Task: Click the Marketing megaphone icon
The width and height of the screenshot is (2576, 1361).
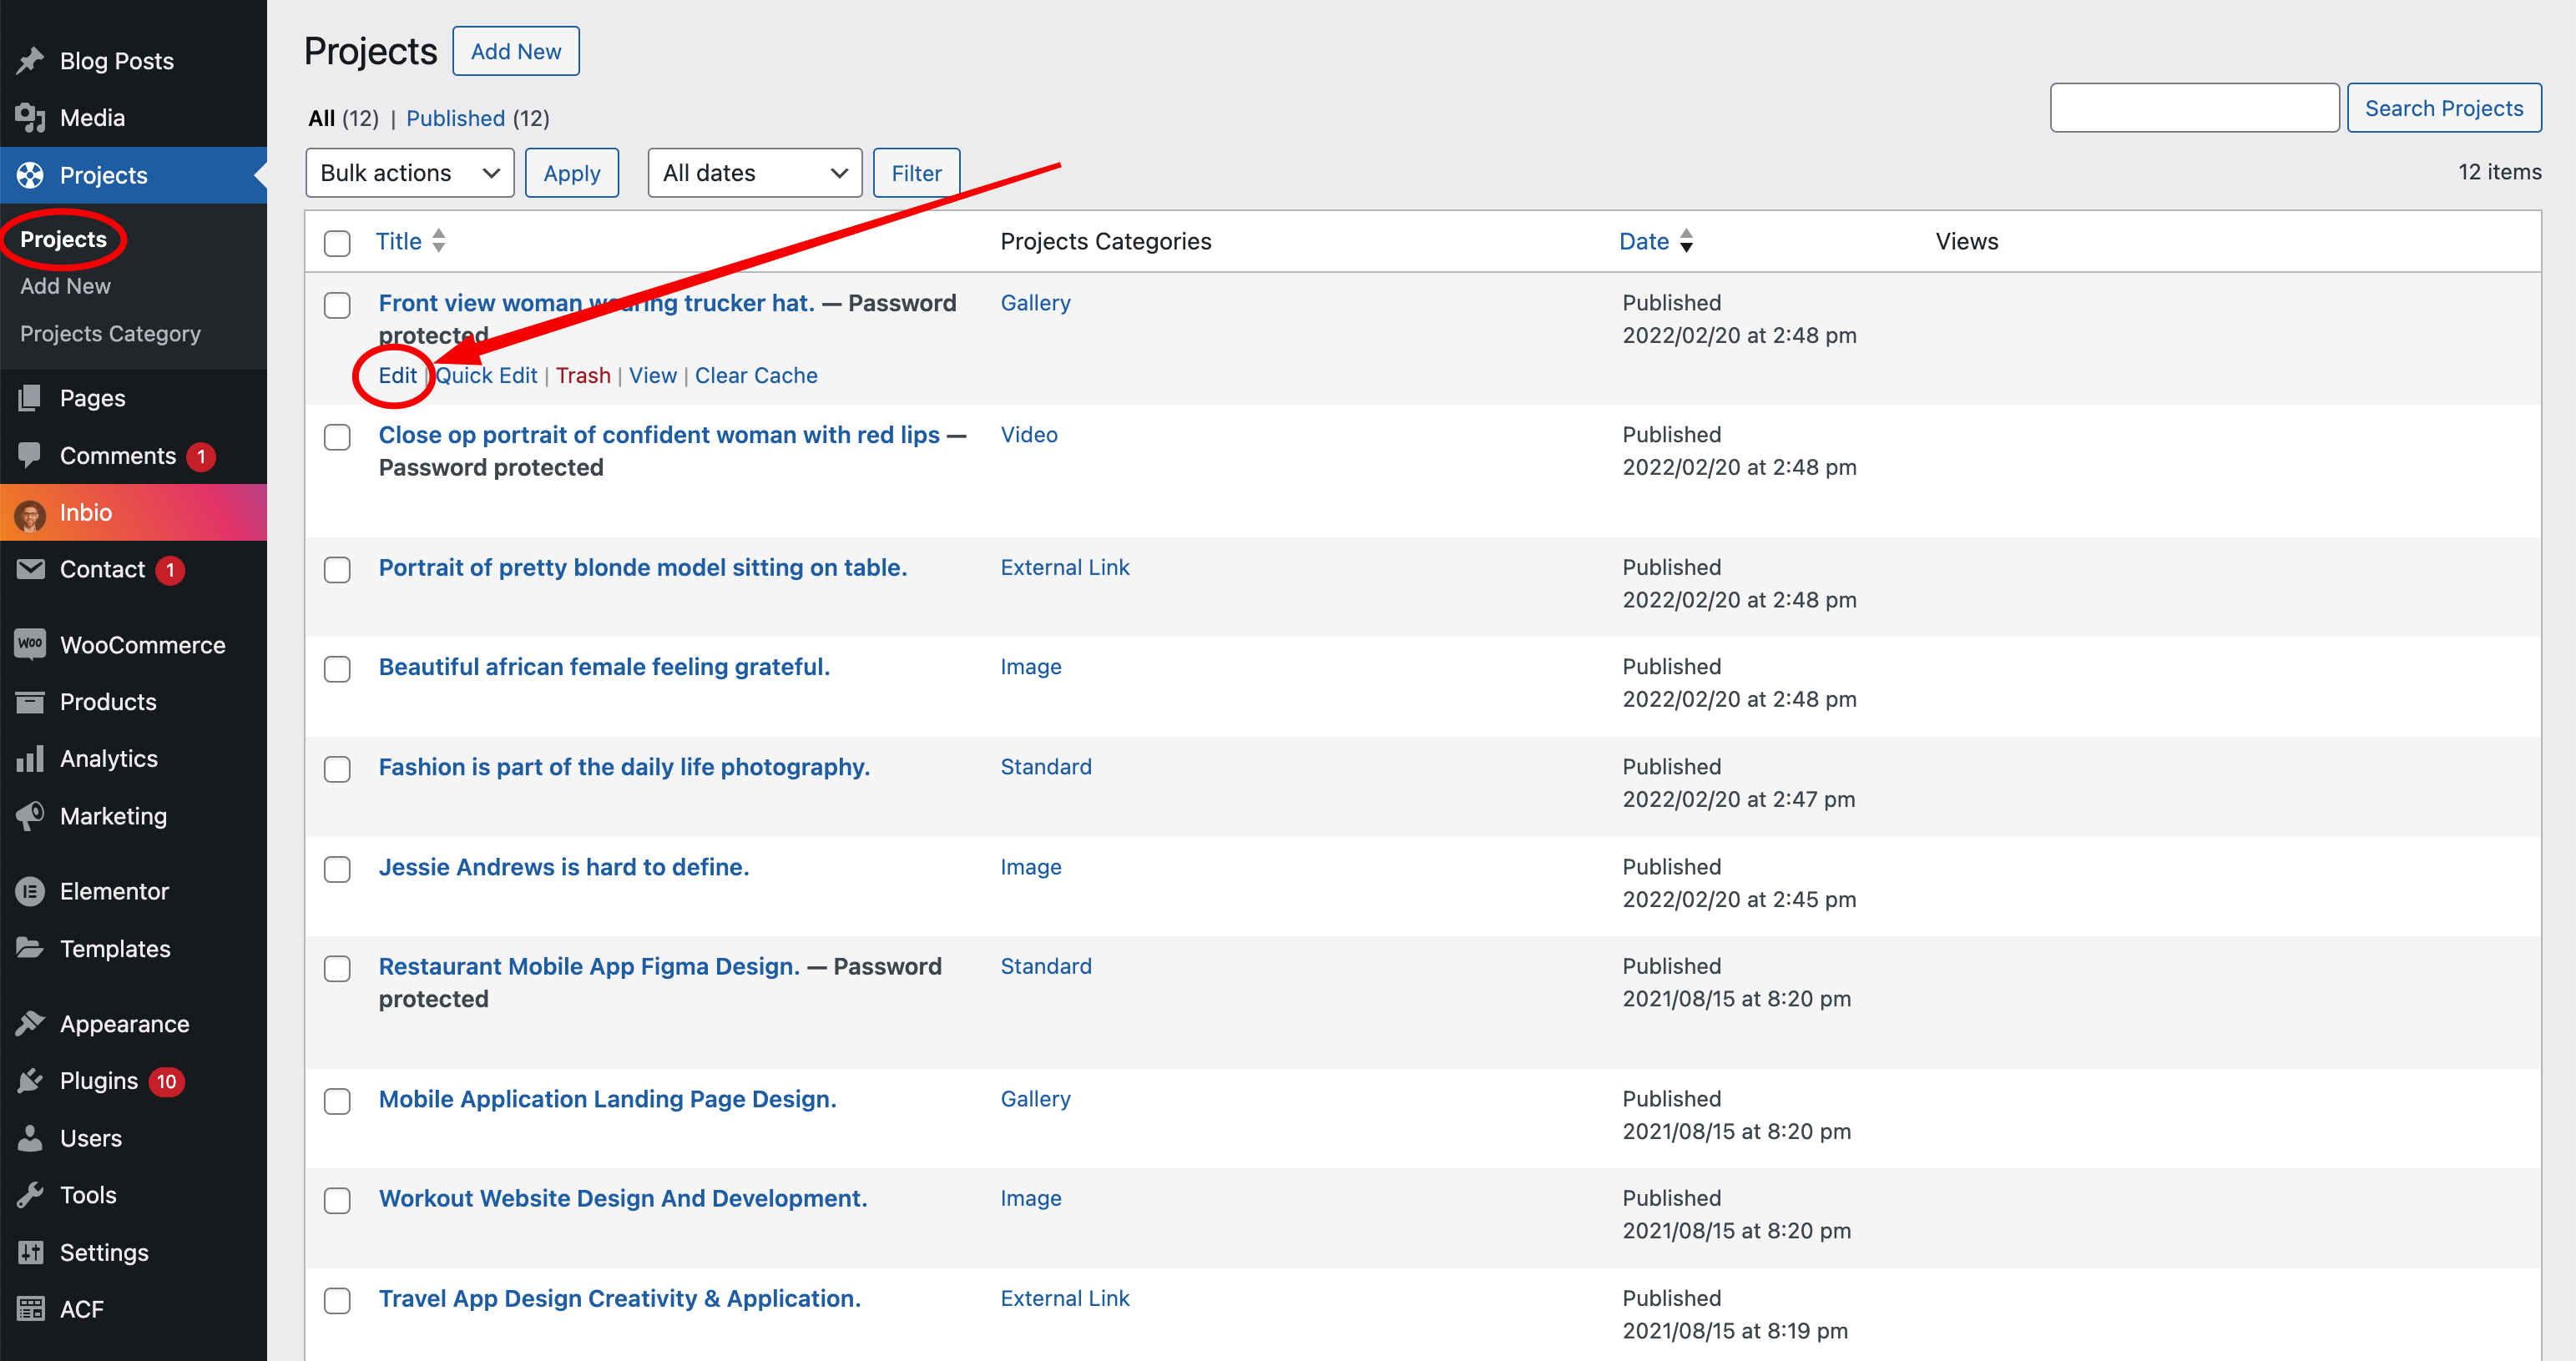Action: tap(30, 816)
